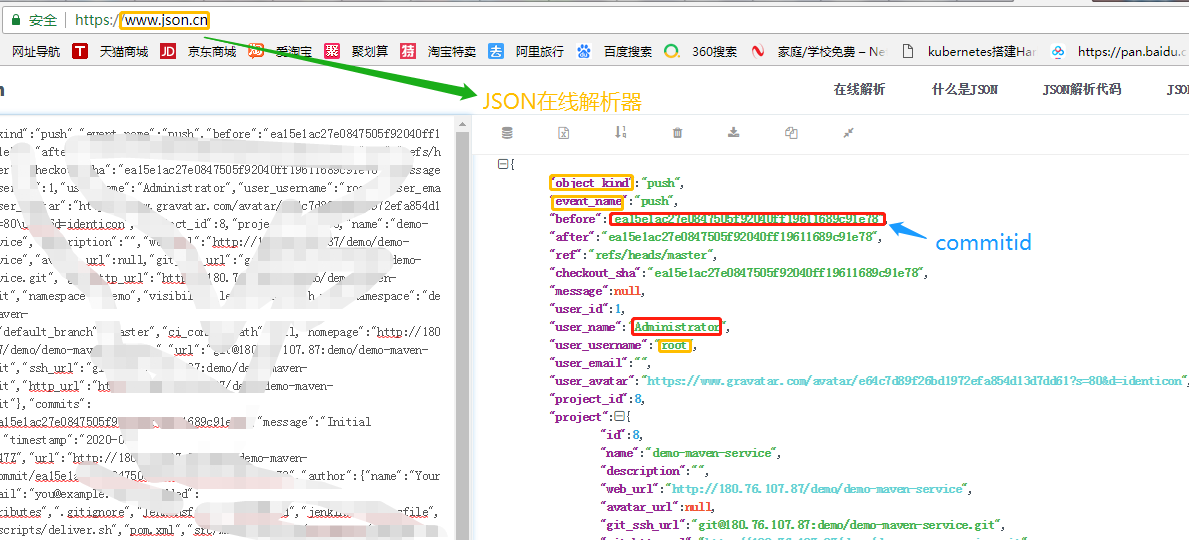
Task: Click the "message" null value
Action: pyautogui.click(x=629, y=290)
